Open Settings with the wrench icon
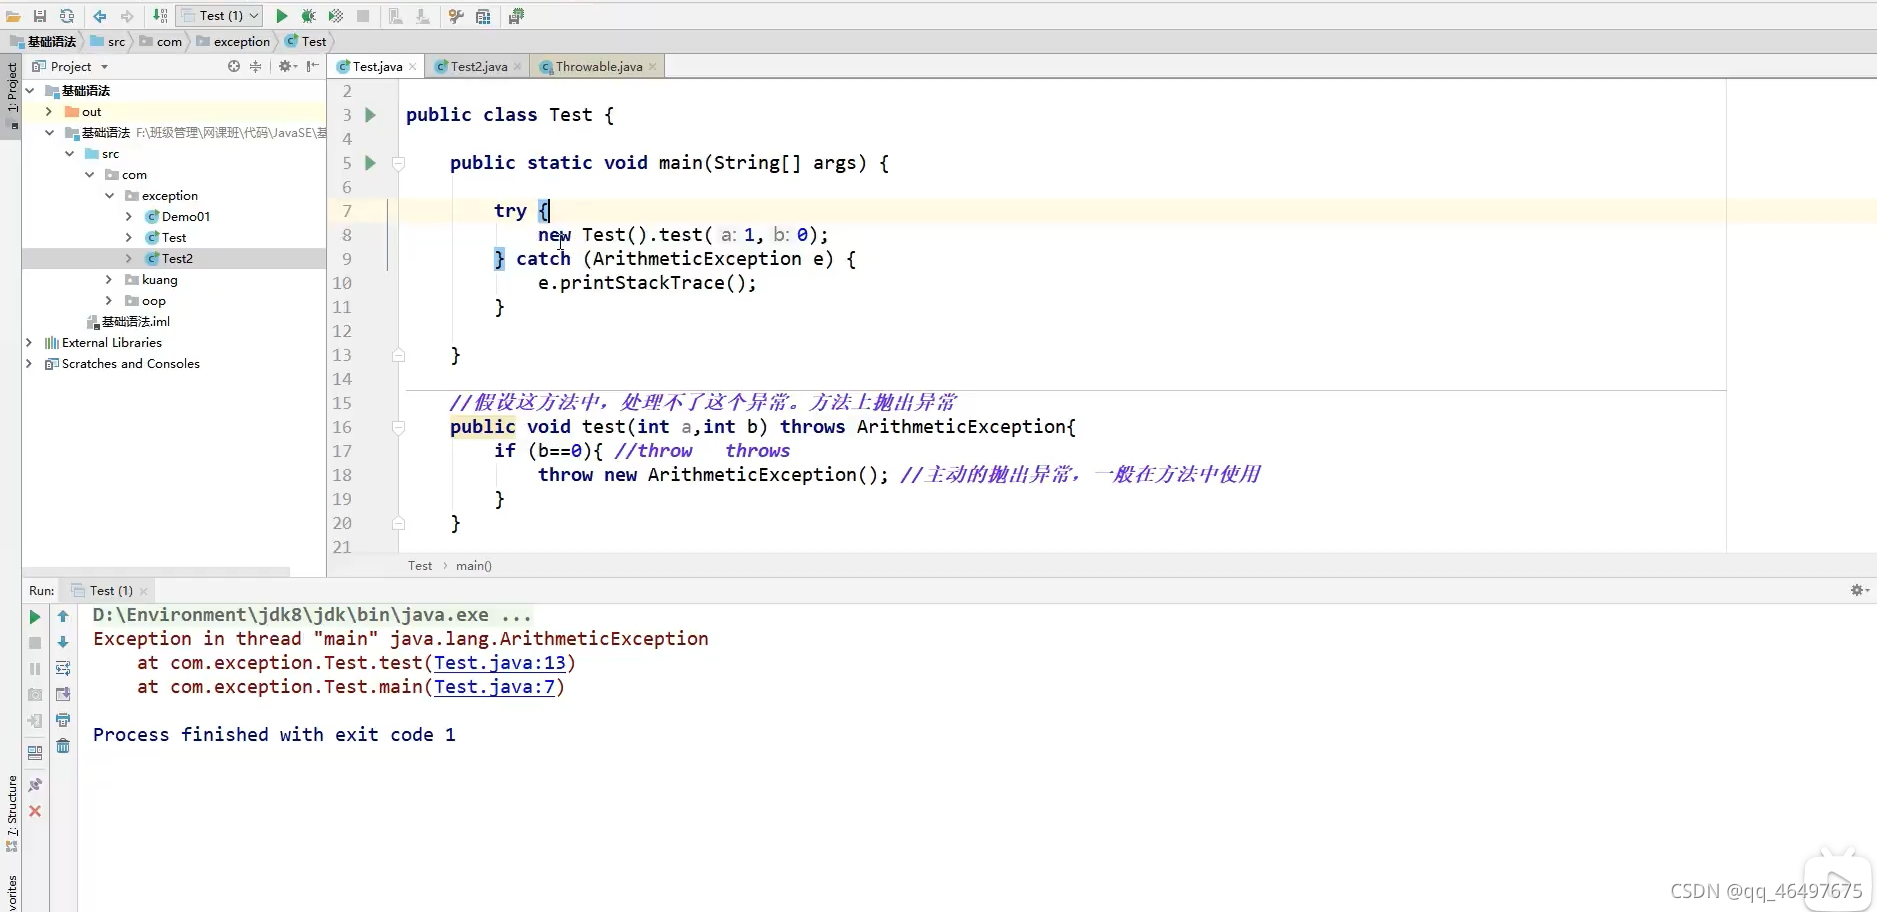Viewport: 1877px width, 912px height. pos(456,16)
